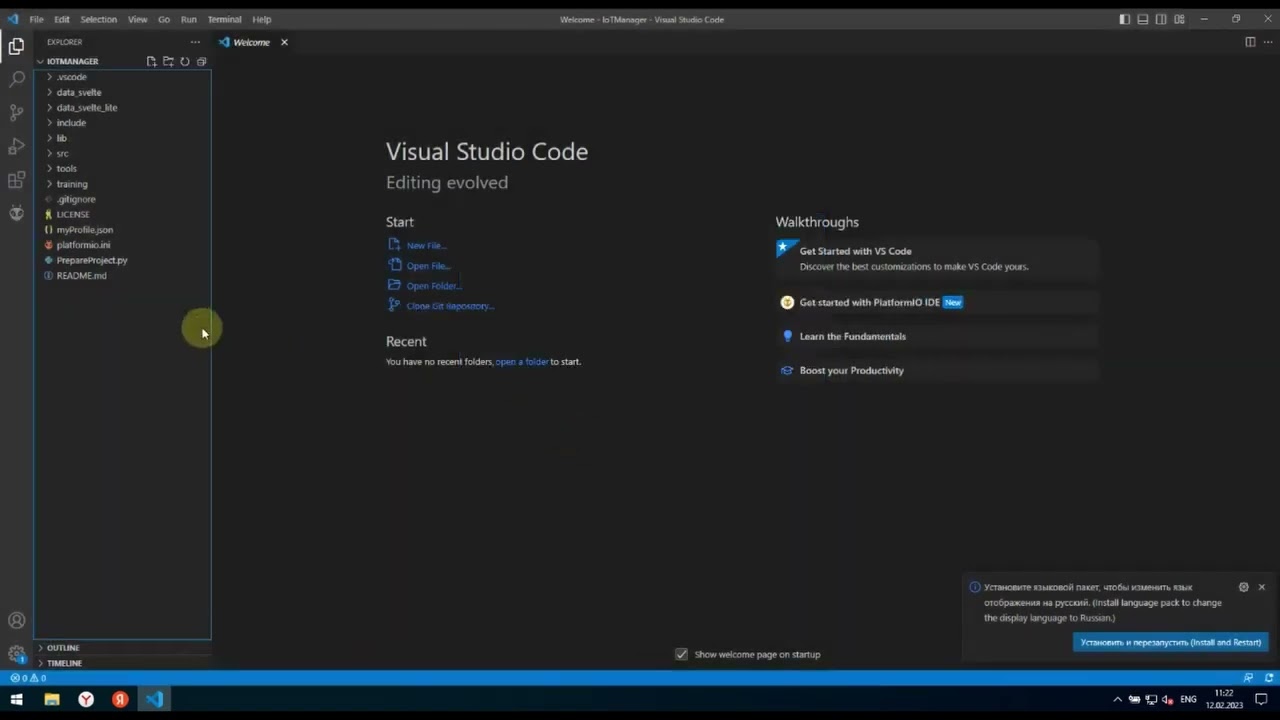Open the Go menu
Screen dimensions: 1280x720
(164, 19)
